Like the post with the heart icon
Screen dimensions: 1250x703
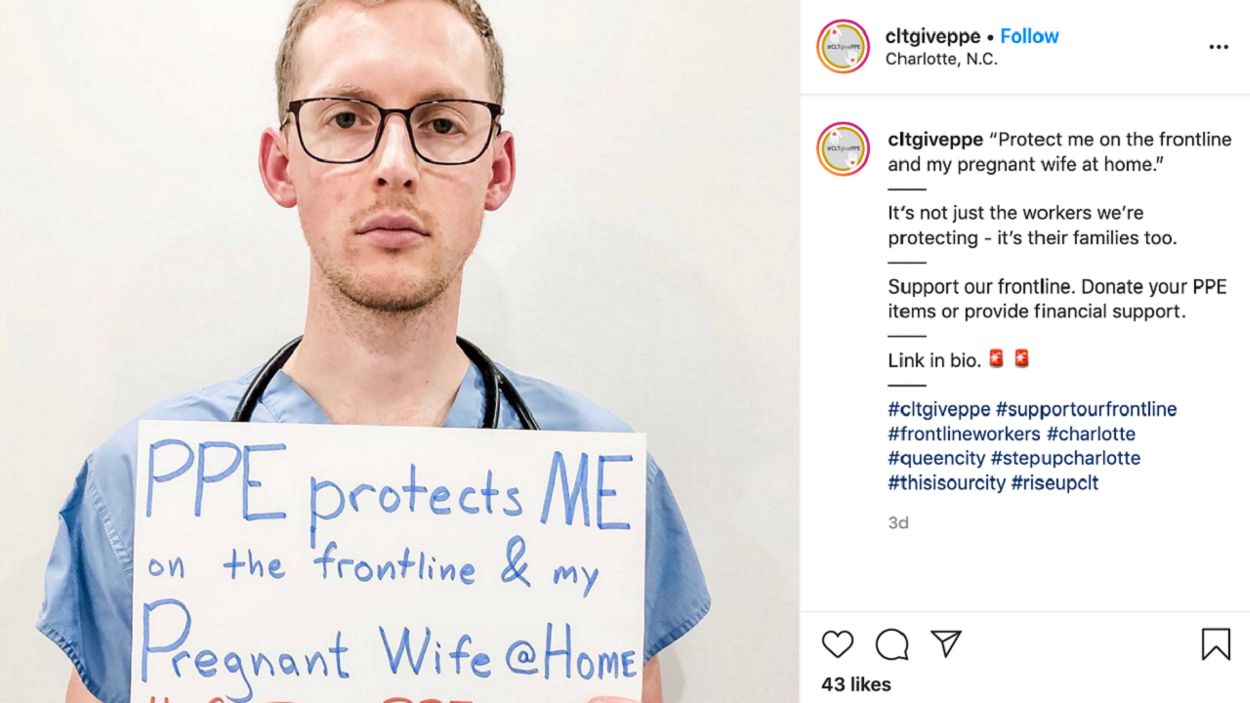coord(837,644)
